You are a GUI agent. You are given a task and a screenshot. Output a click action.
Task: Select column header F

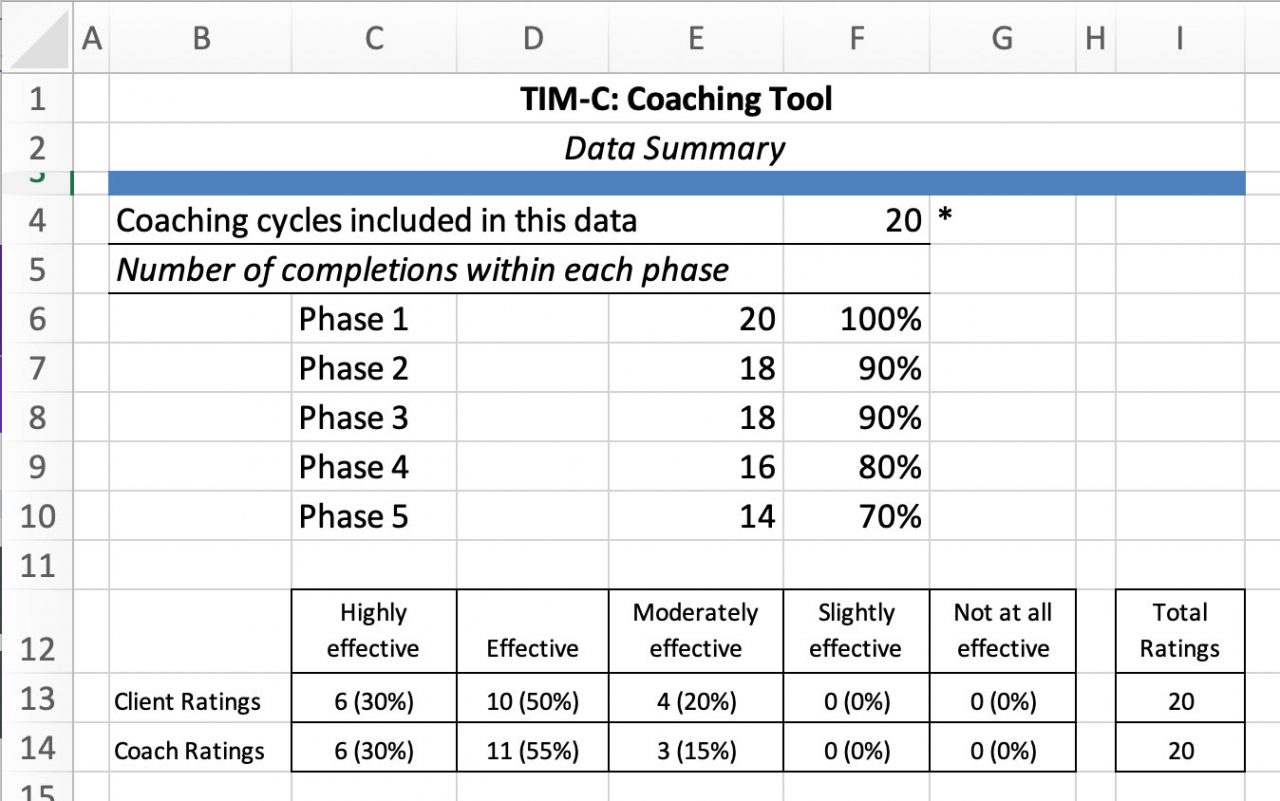[856, 39]
